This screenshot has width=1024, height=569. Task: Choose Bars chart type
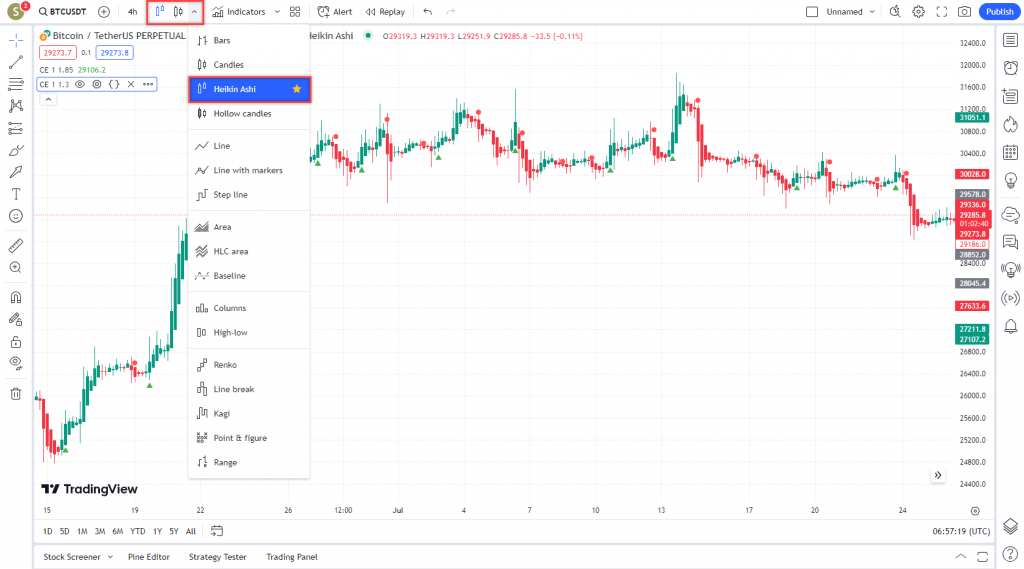tap(249, 41)
